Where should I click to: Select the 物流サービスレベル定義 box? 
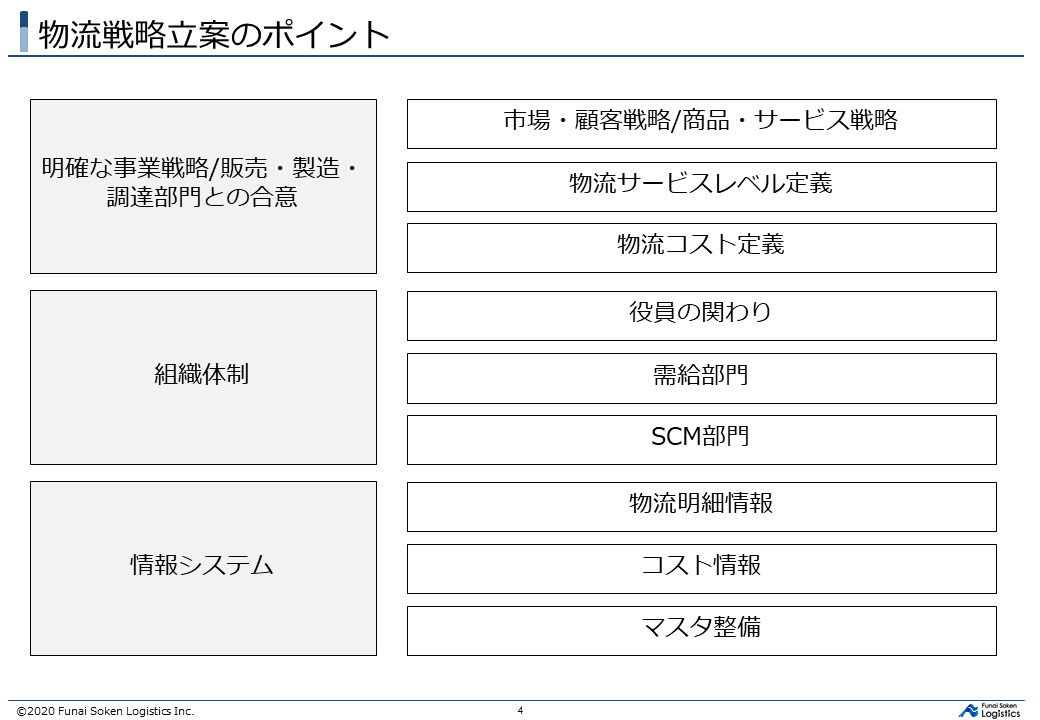(701, 186)
